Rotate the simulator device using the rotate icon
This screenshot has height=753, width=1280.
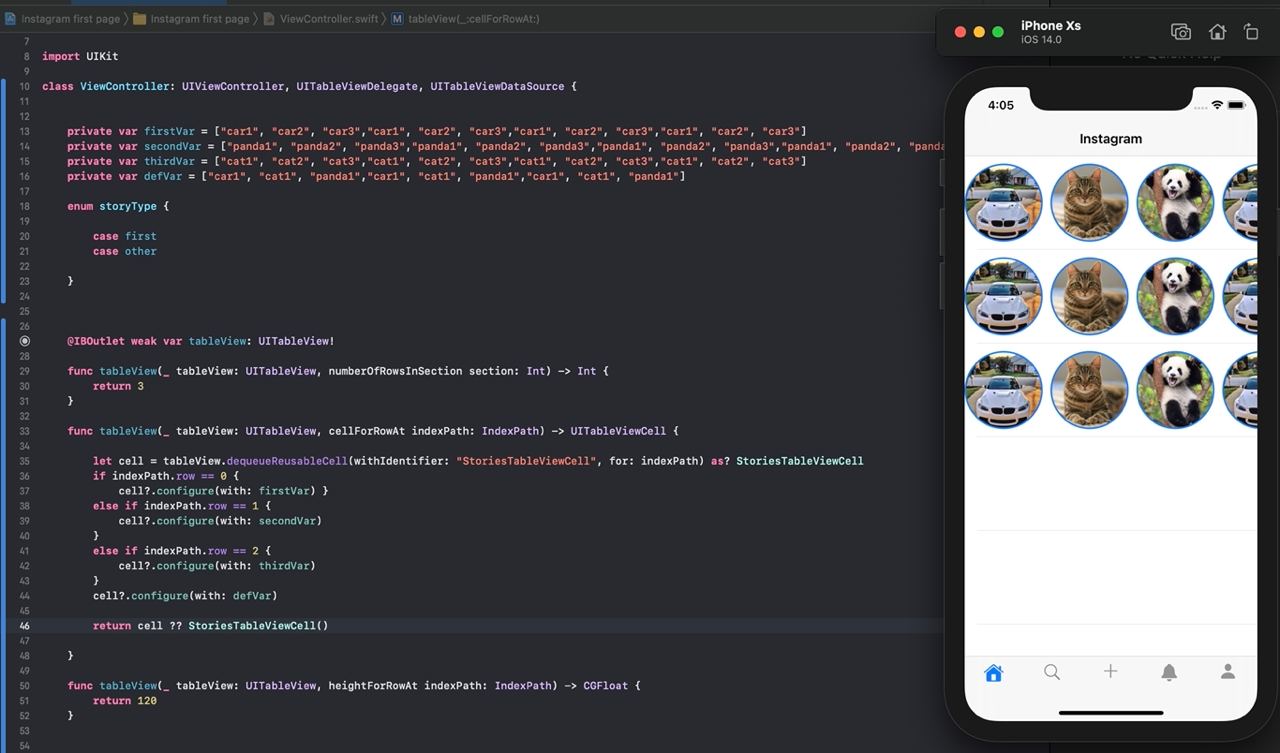tap(1251, 32)
